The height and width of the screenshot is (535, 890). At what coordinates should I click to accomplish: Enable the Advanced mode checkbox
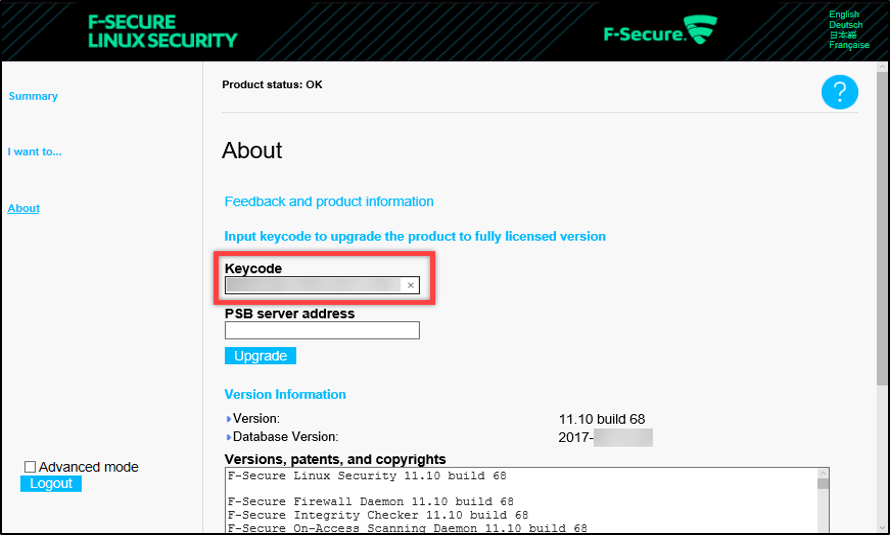pyautogui.click(x=30, y=467)
